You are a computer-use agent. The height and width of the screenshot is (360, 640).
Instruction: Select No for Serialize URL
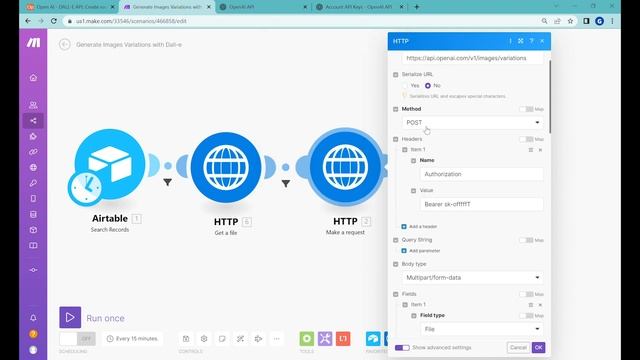pyautogui.click(x=428, y=85)
